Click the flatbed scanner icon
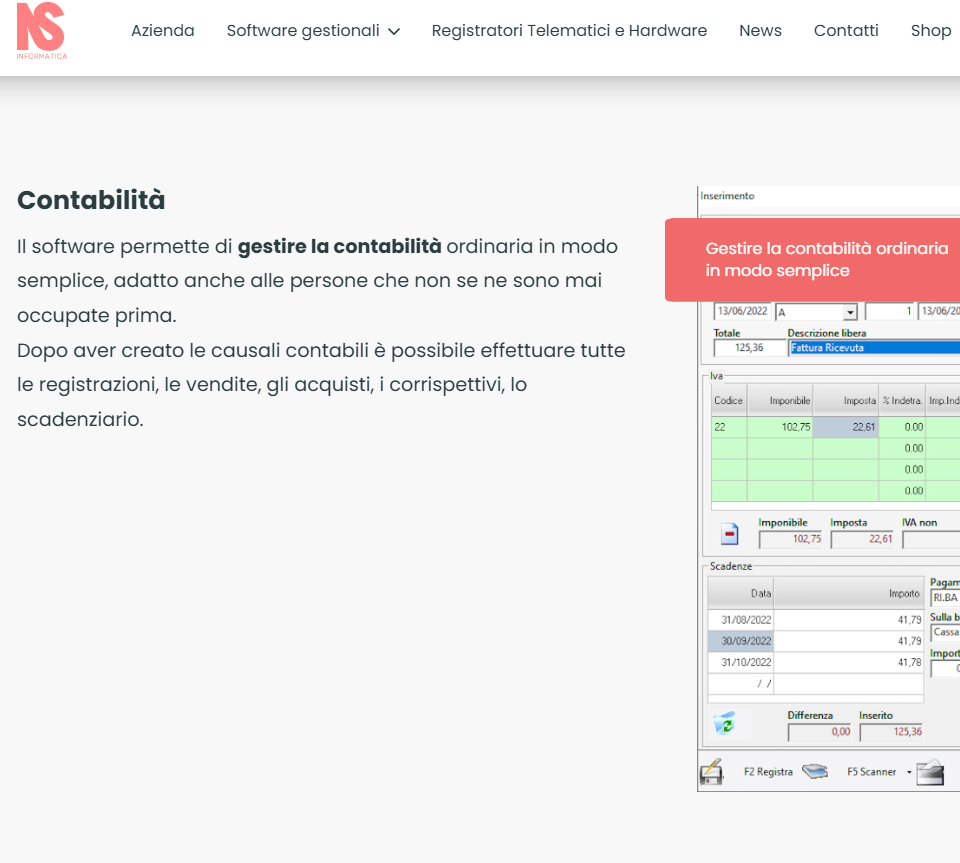 point(816,772)
